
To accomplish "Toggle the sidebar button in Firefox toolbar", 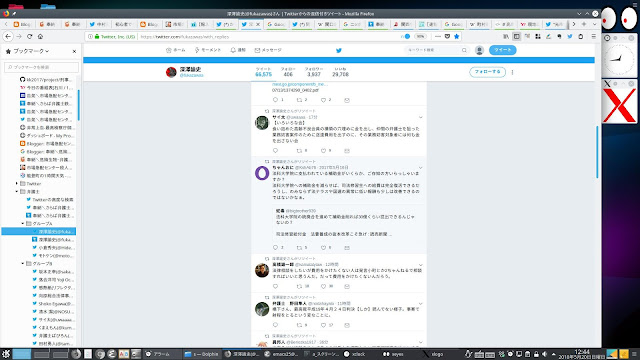I will (x=516, y=36).
